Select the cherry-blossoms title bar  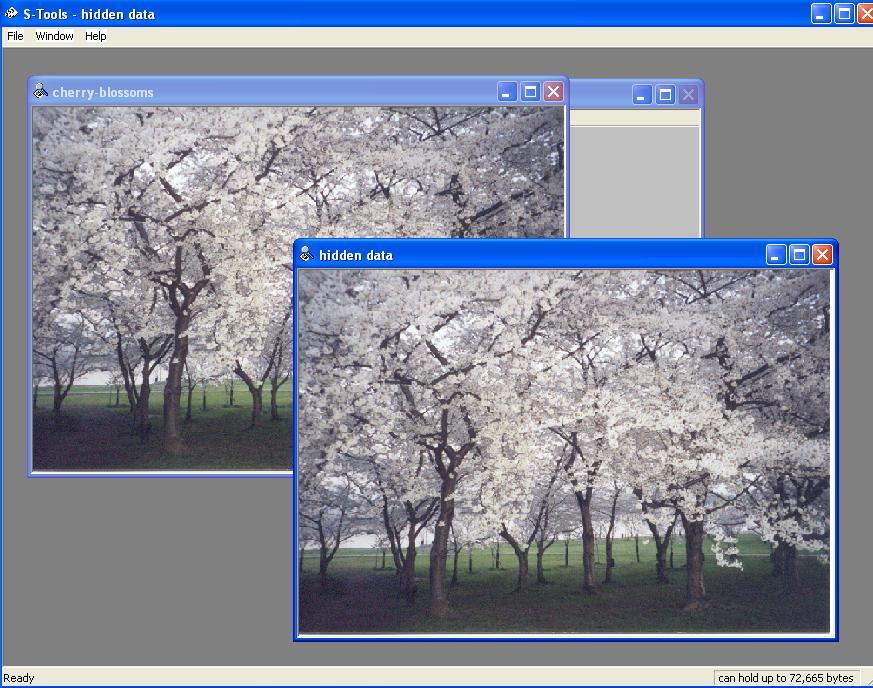click(298, 92)
